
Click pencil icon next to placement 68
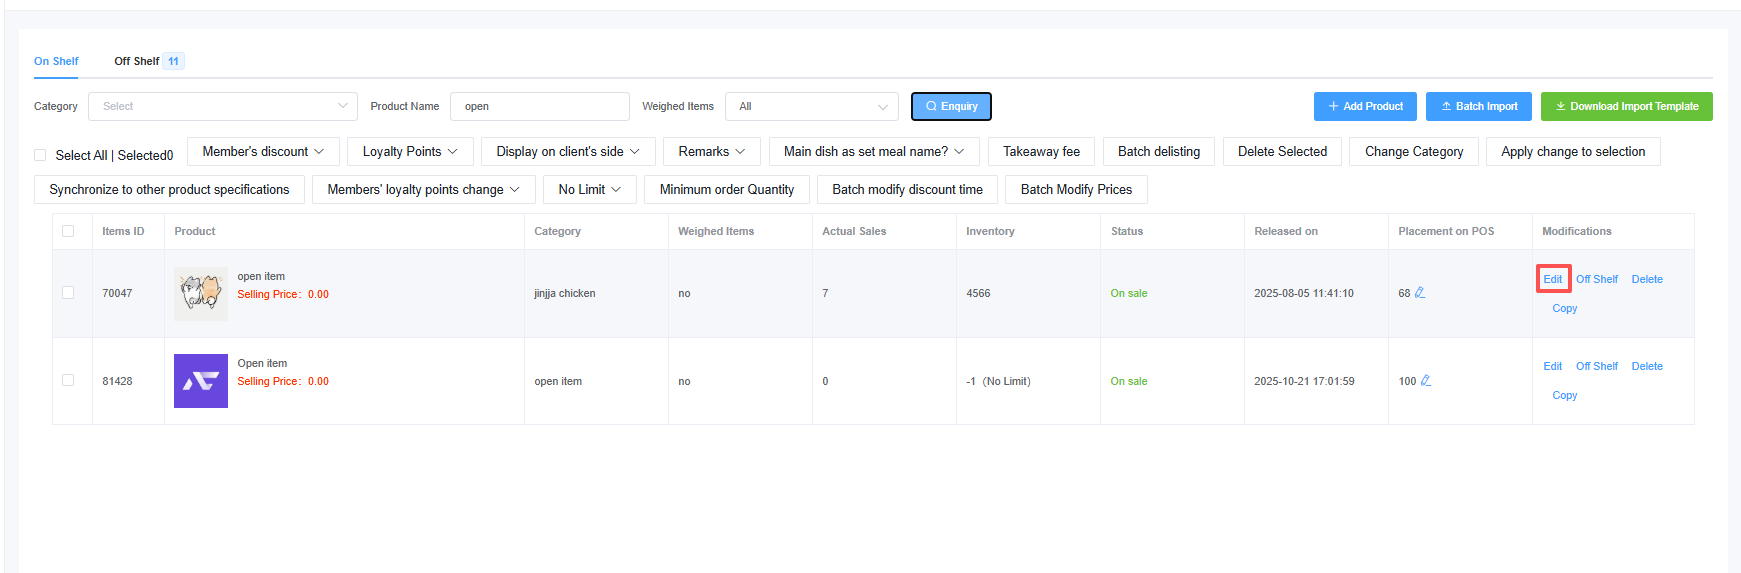coord(1420,293)
